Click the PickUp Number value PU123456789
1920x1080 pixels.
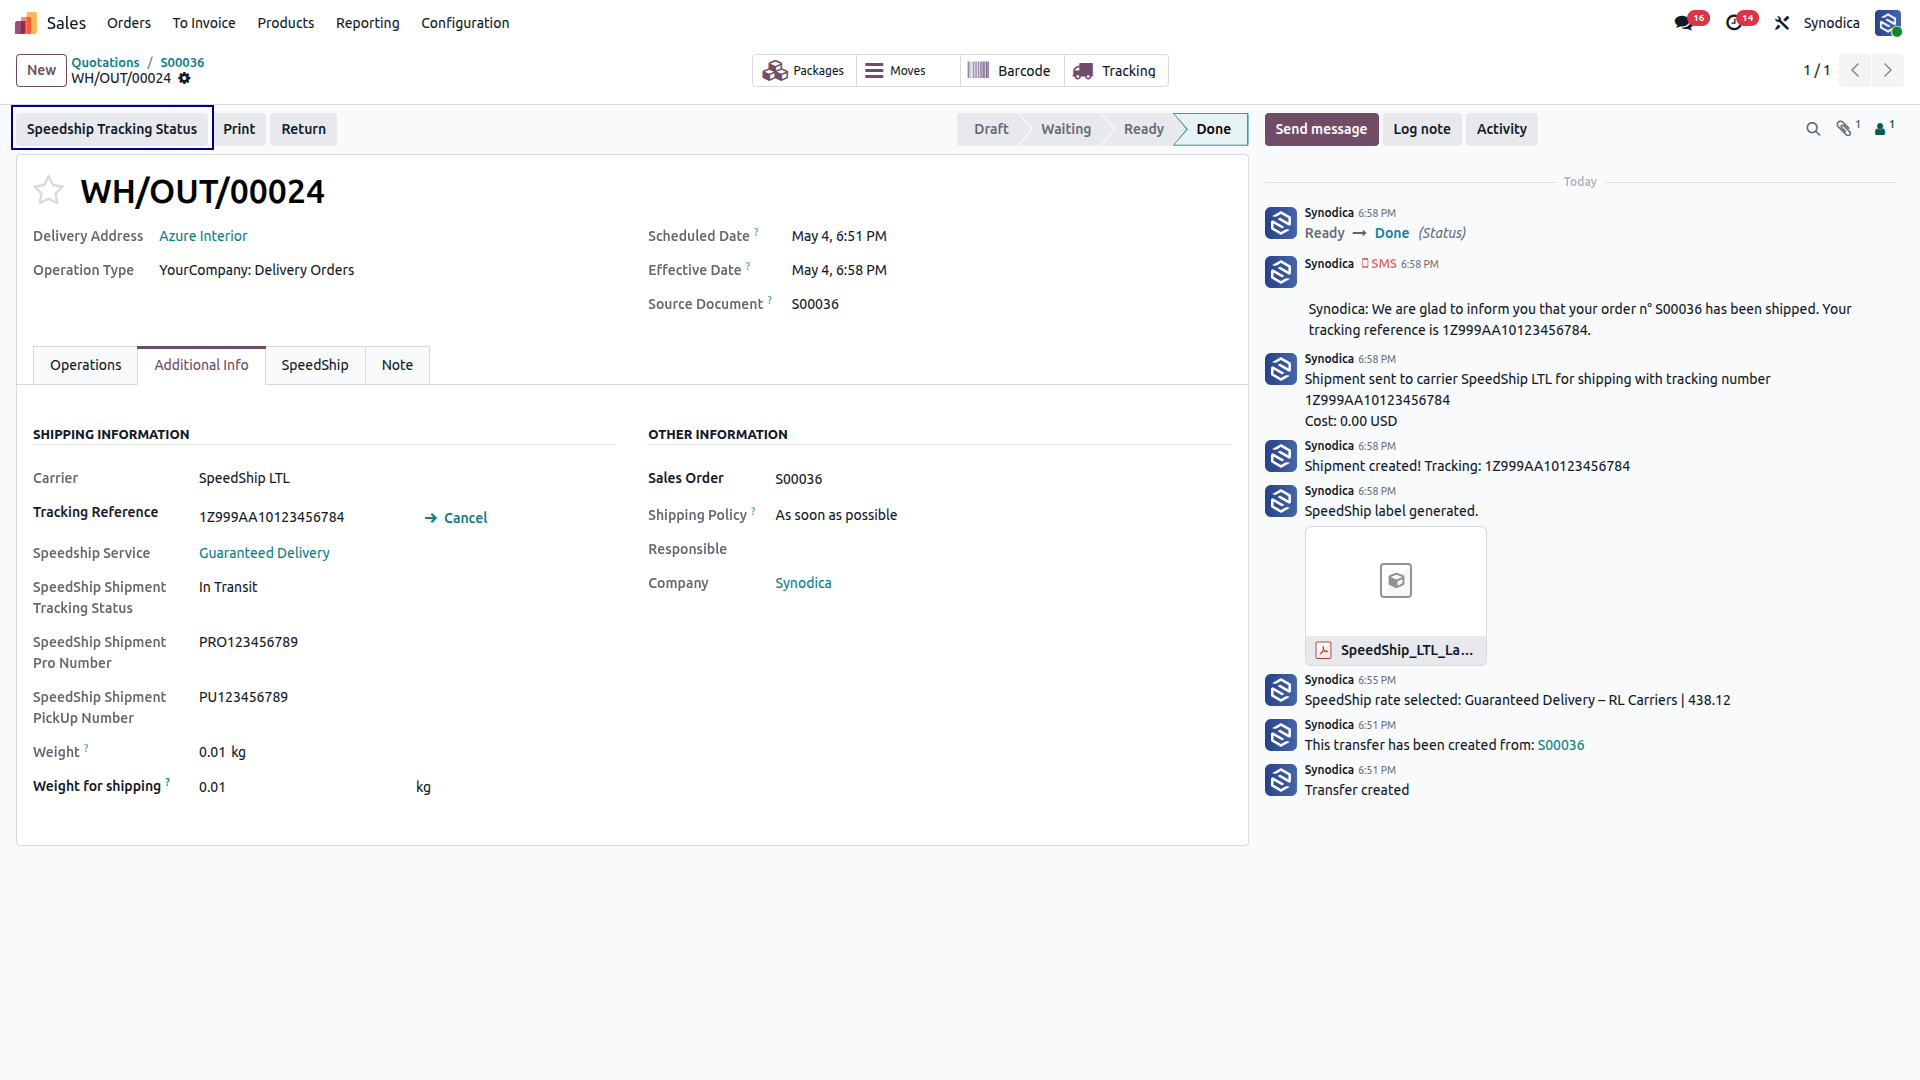coord(243,697)
